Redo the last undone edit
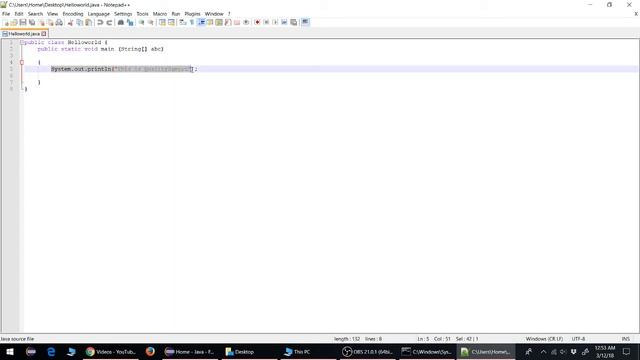640x360 pixels. (x=109, y=22)
